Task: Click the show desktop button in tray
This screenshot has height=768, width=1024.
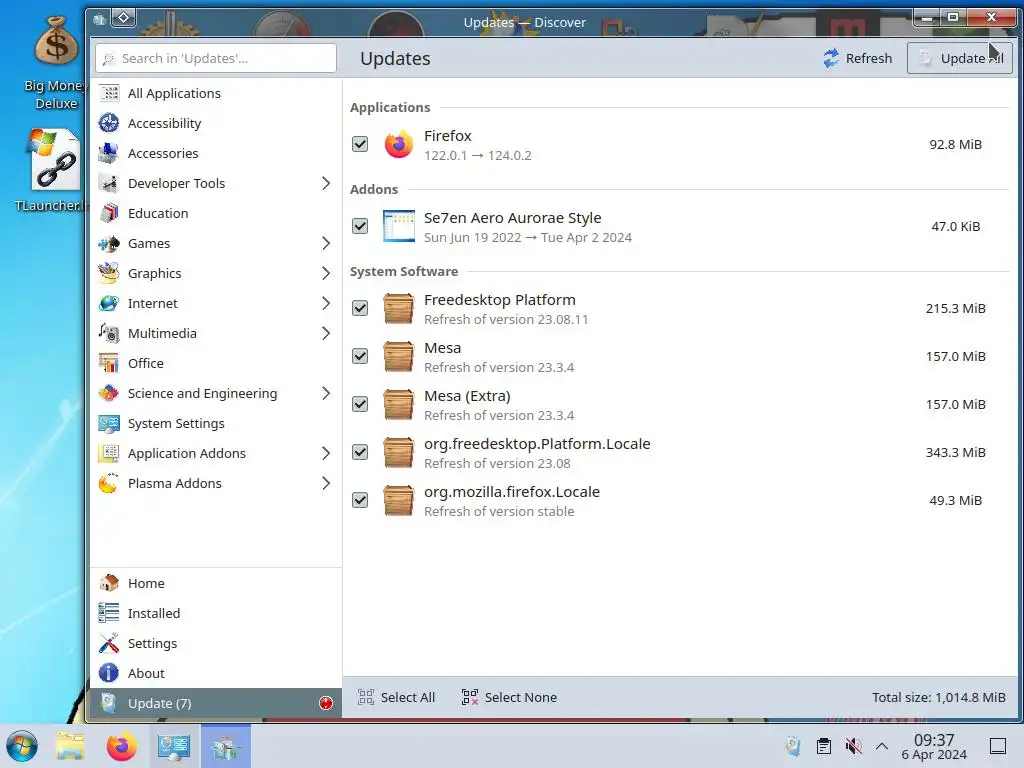Action: [998, 746]
